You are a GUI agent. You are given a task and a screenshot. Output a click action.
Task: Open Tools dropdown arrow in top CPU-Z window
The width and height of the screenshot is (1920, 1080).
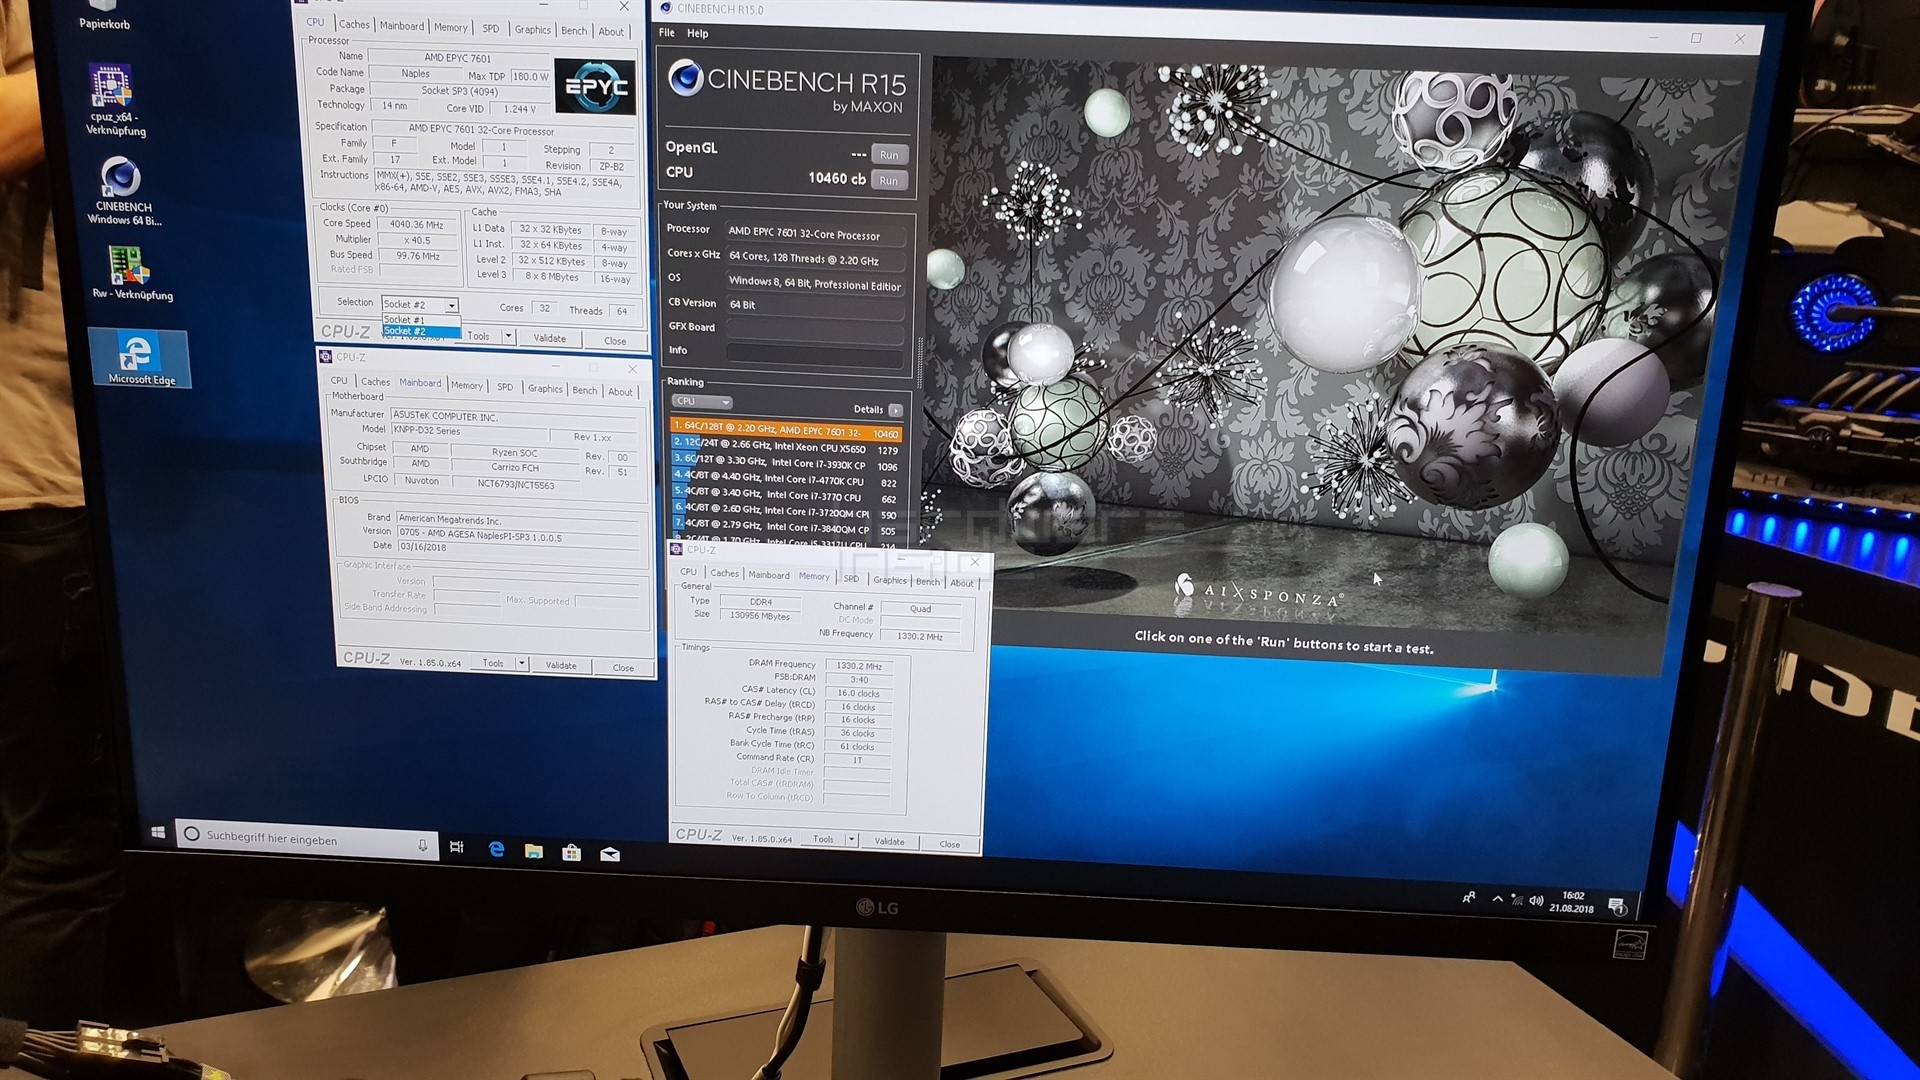point(508,336)
